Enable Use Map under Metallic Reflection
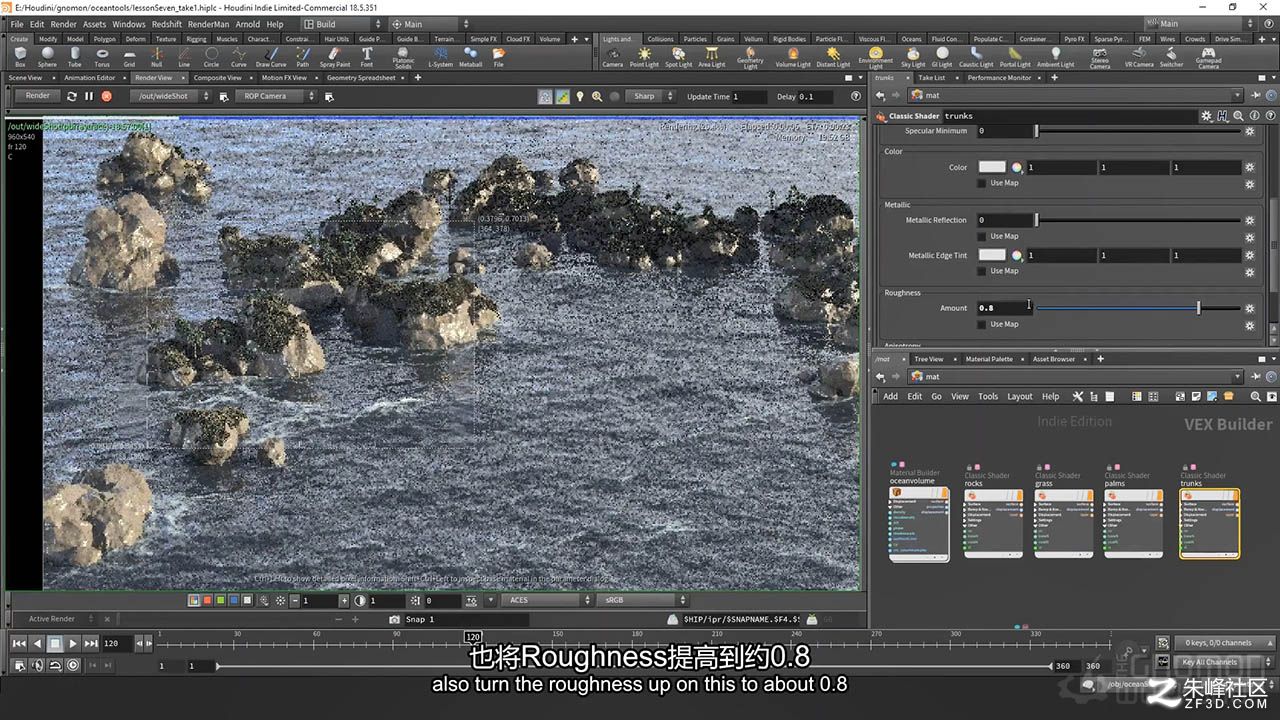1280x720 pixels. [x=982, y=236]
